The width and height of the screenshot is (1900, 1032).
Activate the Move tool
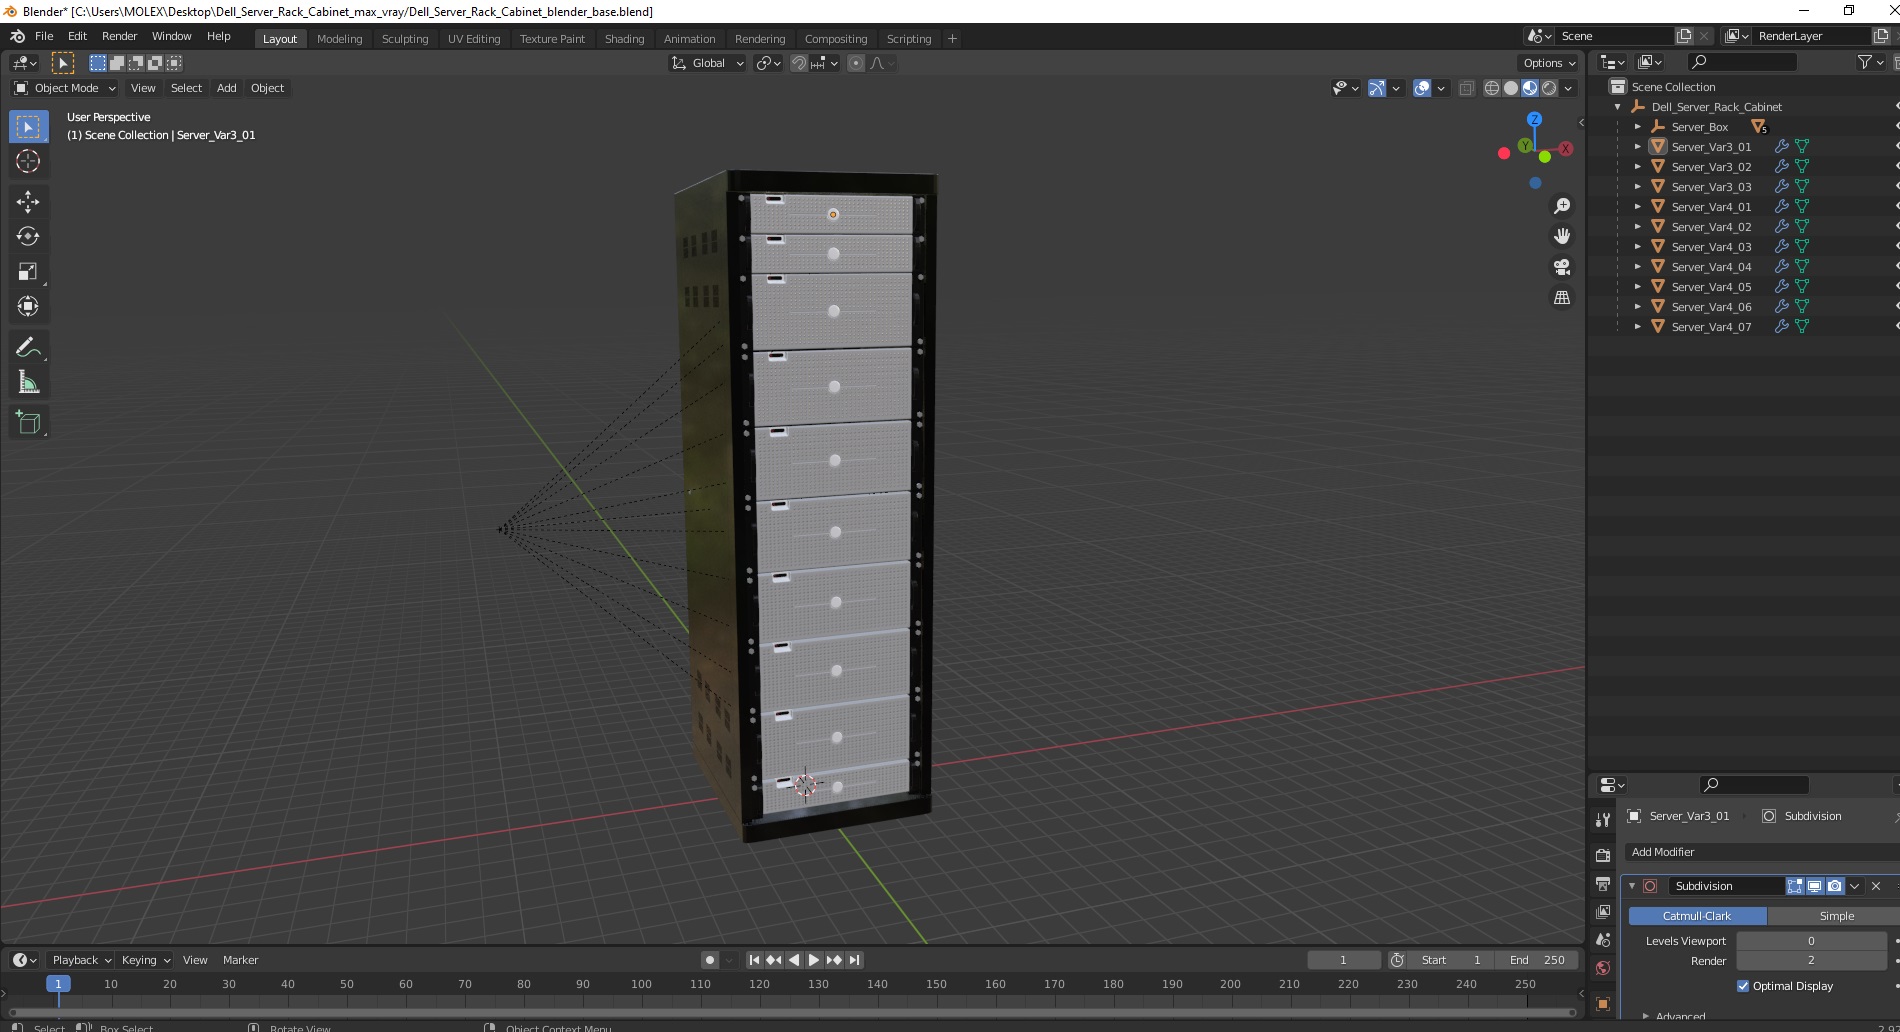(x=28, y=201)
